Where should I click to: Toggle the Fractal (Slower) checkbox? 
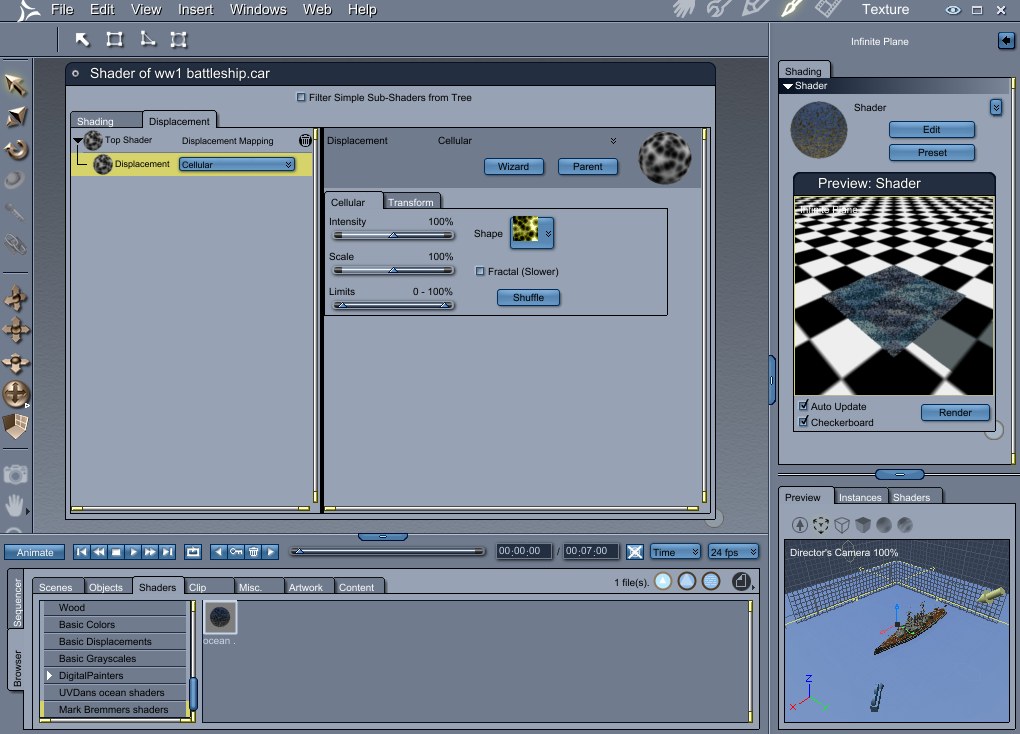(x=480, y=271)
